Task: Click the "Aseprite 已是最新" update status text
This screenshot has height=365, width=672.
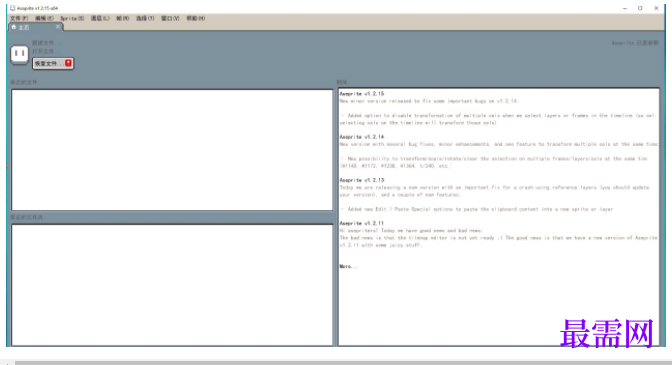Action: [635, 43]
